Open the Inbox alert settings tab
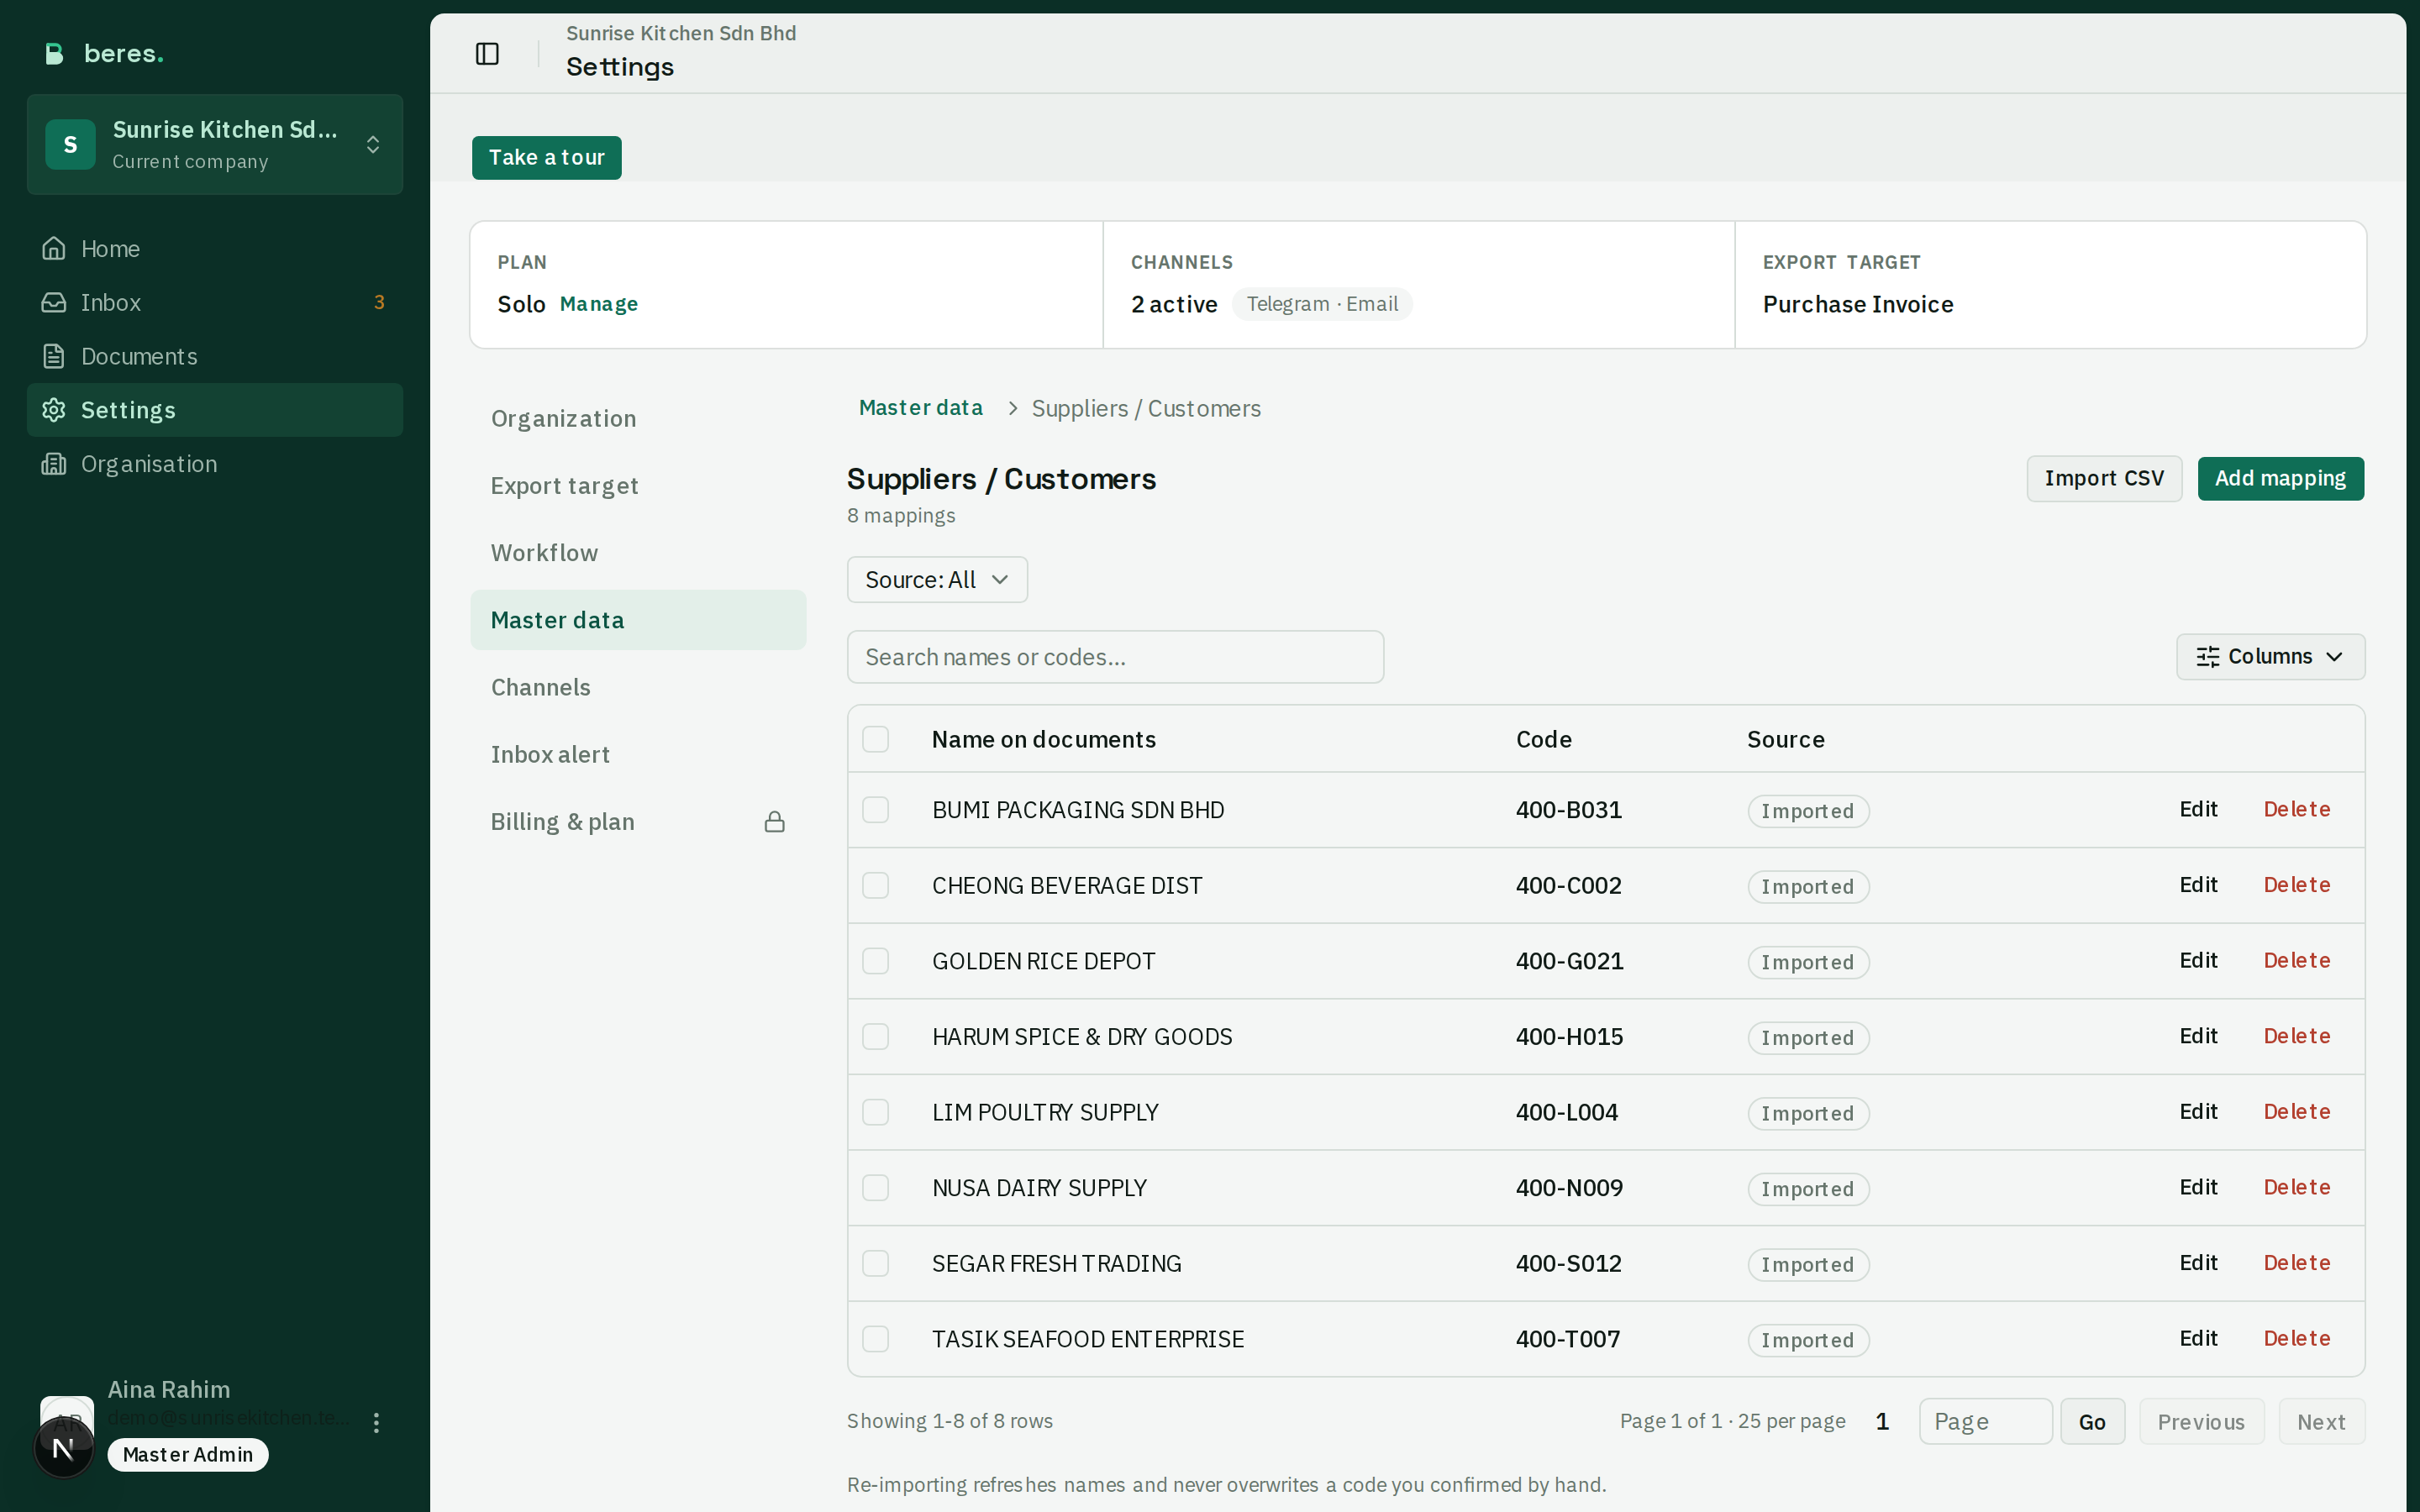 pos(638,754)
